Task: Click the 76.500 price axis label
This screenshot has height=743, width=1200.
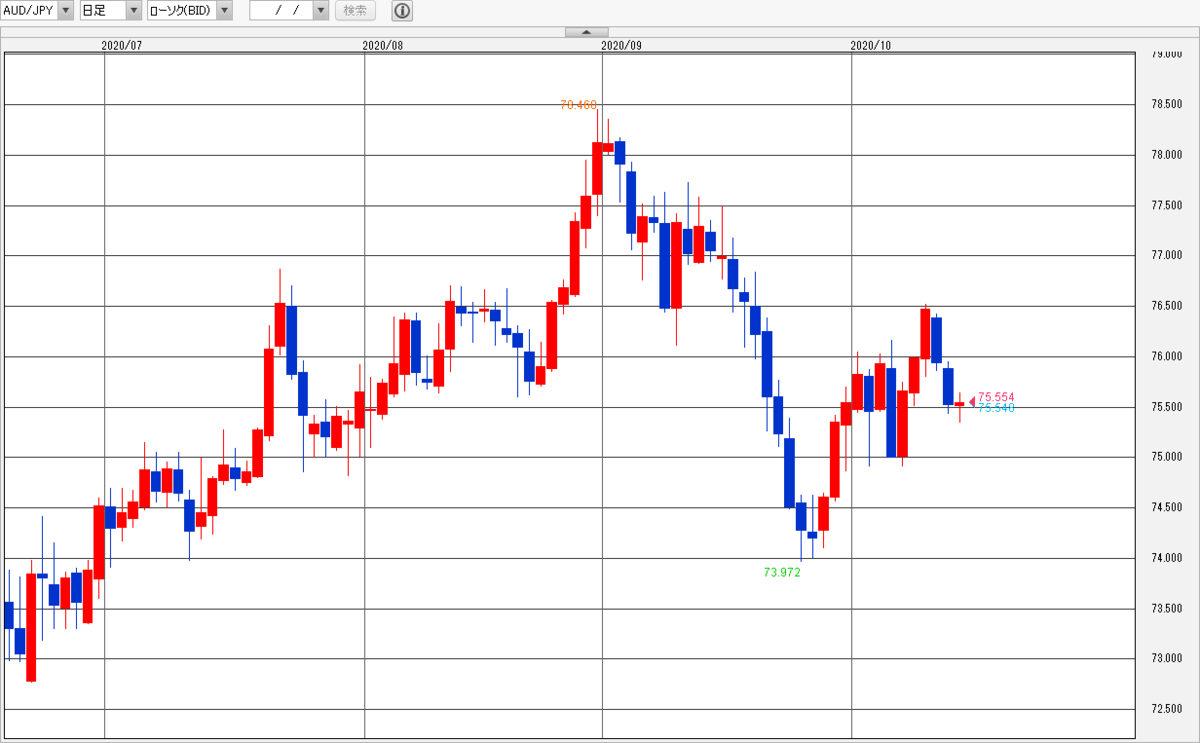Action: [x=1167, y=306]
